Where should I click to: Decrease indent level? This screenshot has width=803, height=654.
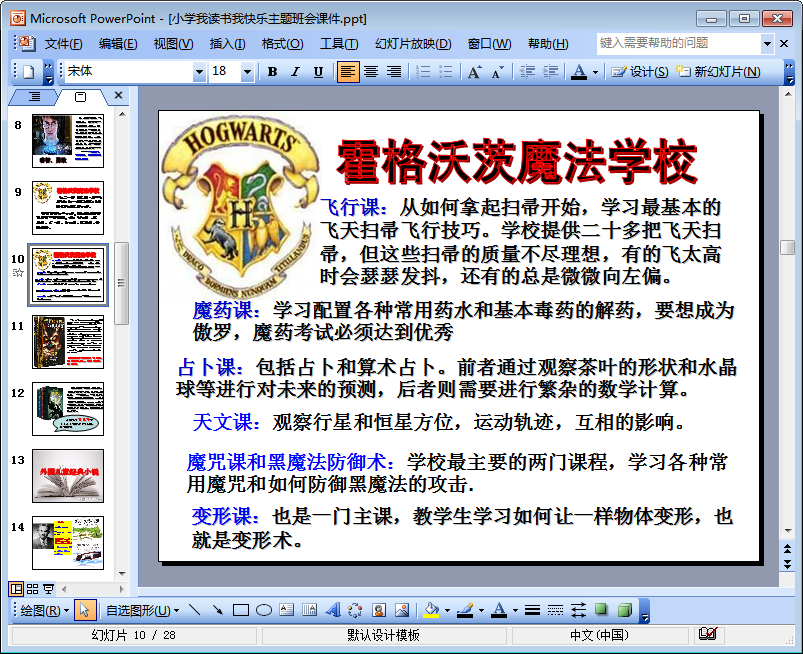point(527,72)
